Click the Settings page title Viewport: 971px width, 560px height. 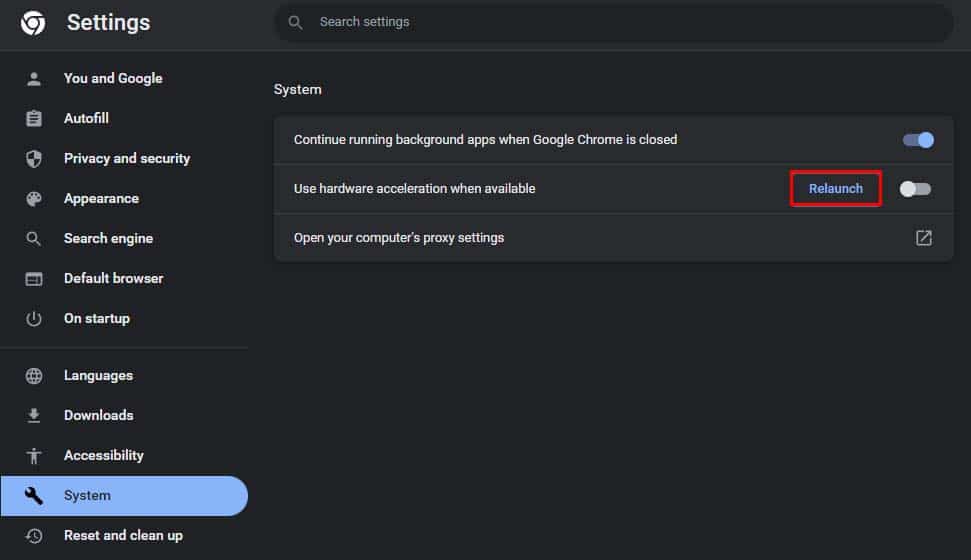coord(108,23)
